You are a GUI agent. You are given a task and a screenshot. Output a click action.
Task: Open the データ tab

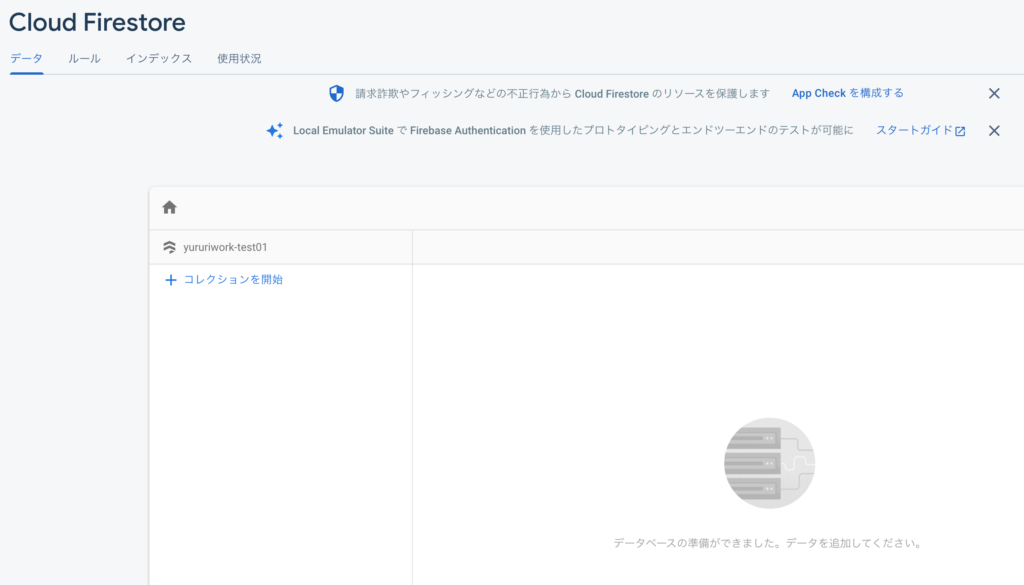click(26, 59)
